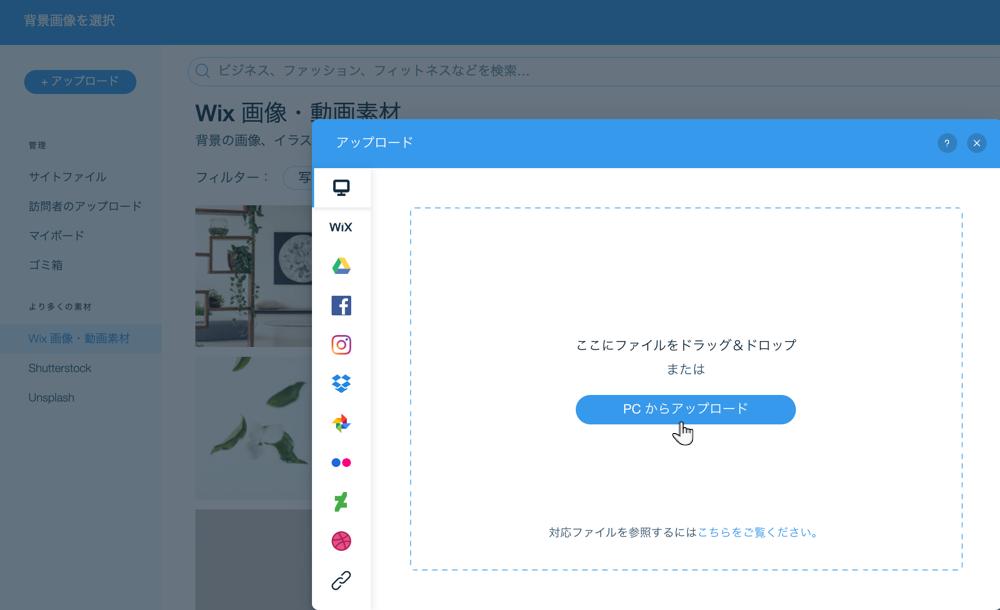Open the upload dialog help icon
The width and height of the screenshot is (1000, 610).
click(947, 143)
